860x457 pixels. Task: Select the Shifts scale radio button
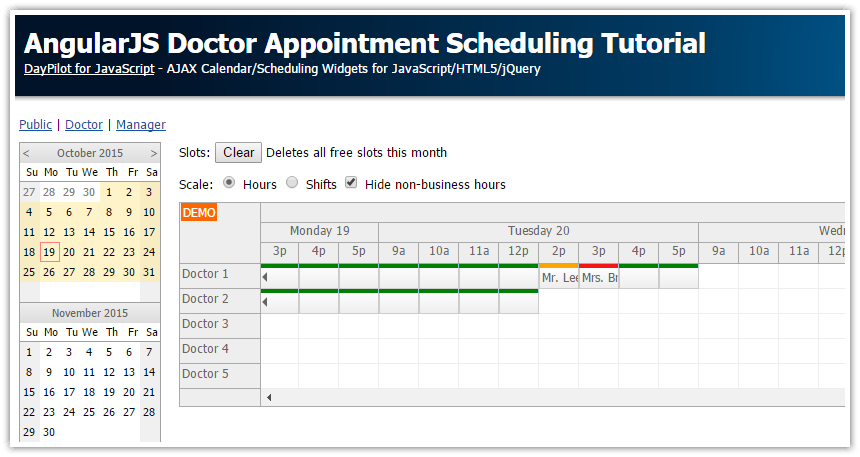tap(292, 183)
